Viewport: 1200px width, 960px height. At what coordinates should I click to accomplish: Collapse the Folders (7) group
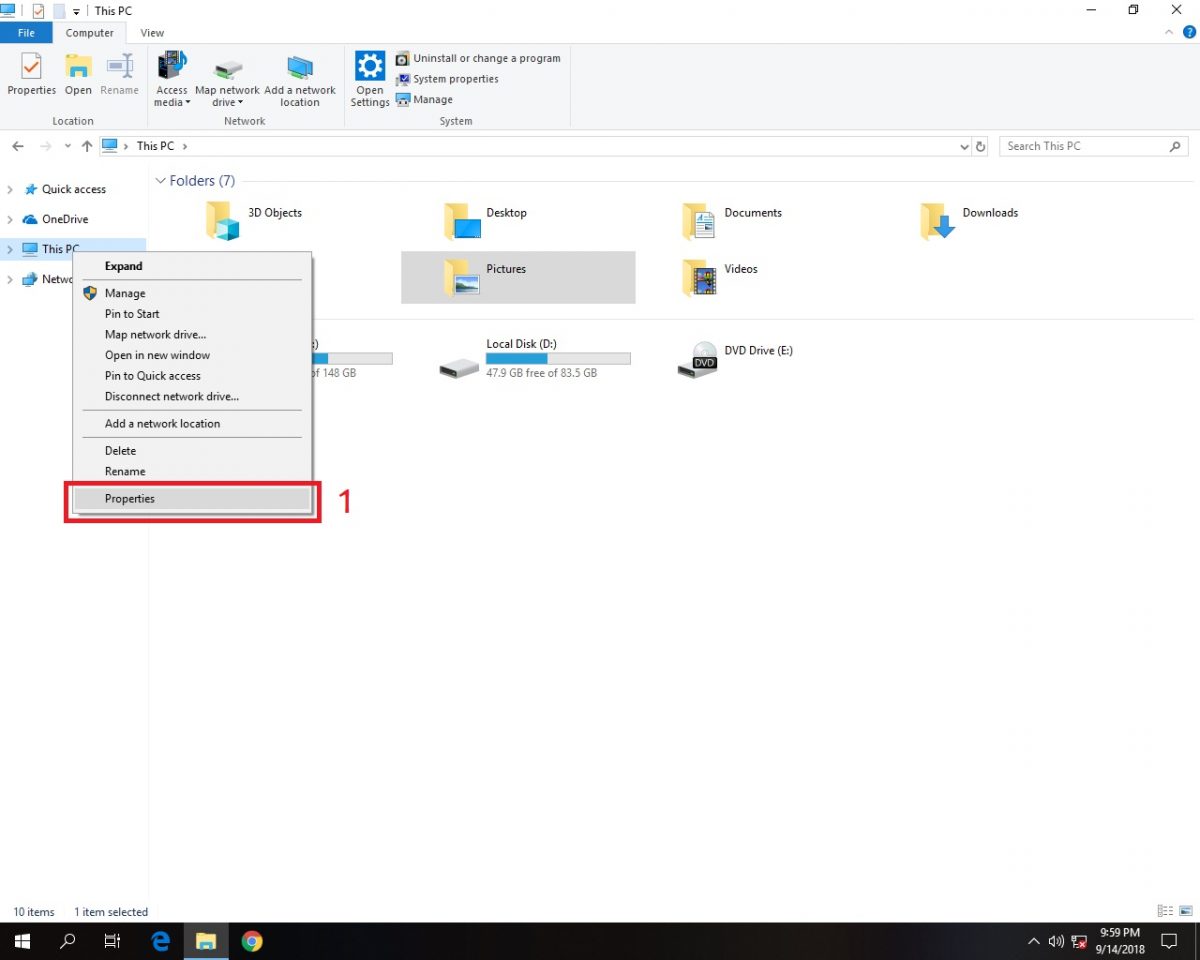coord(160,181)
